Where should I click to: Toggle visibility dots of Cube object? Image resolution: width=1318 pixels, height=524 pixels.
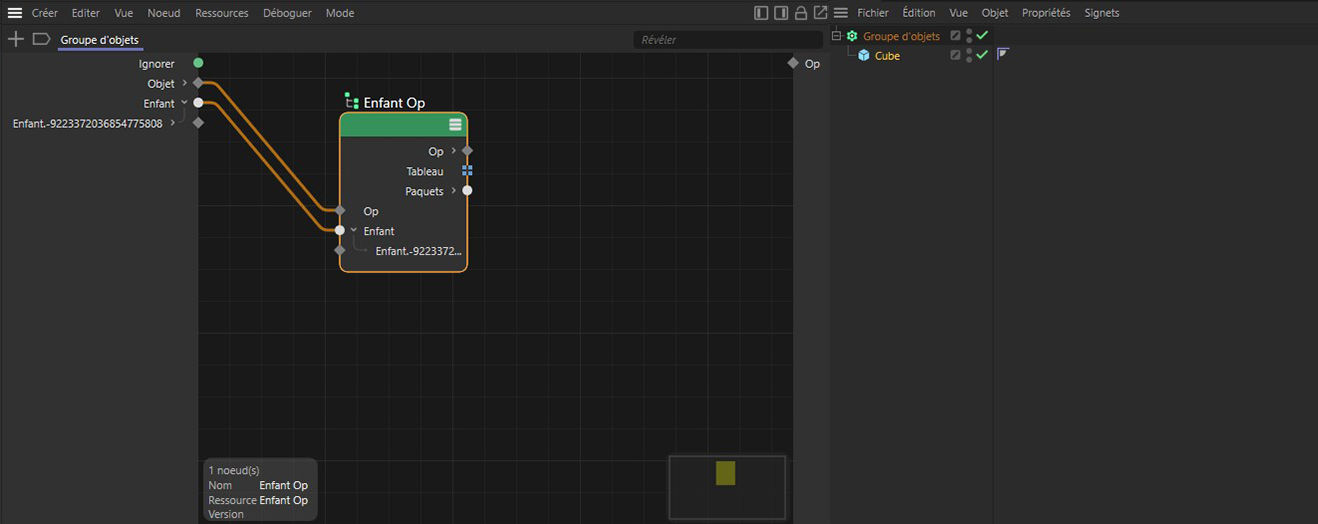tap(969, 55)
